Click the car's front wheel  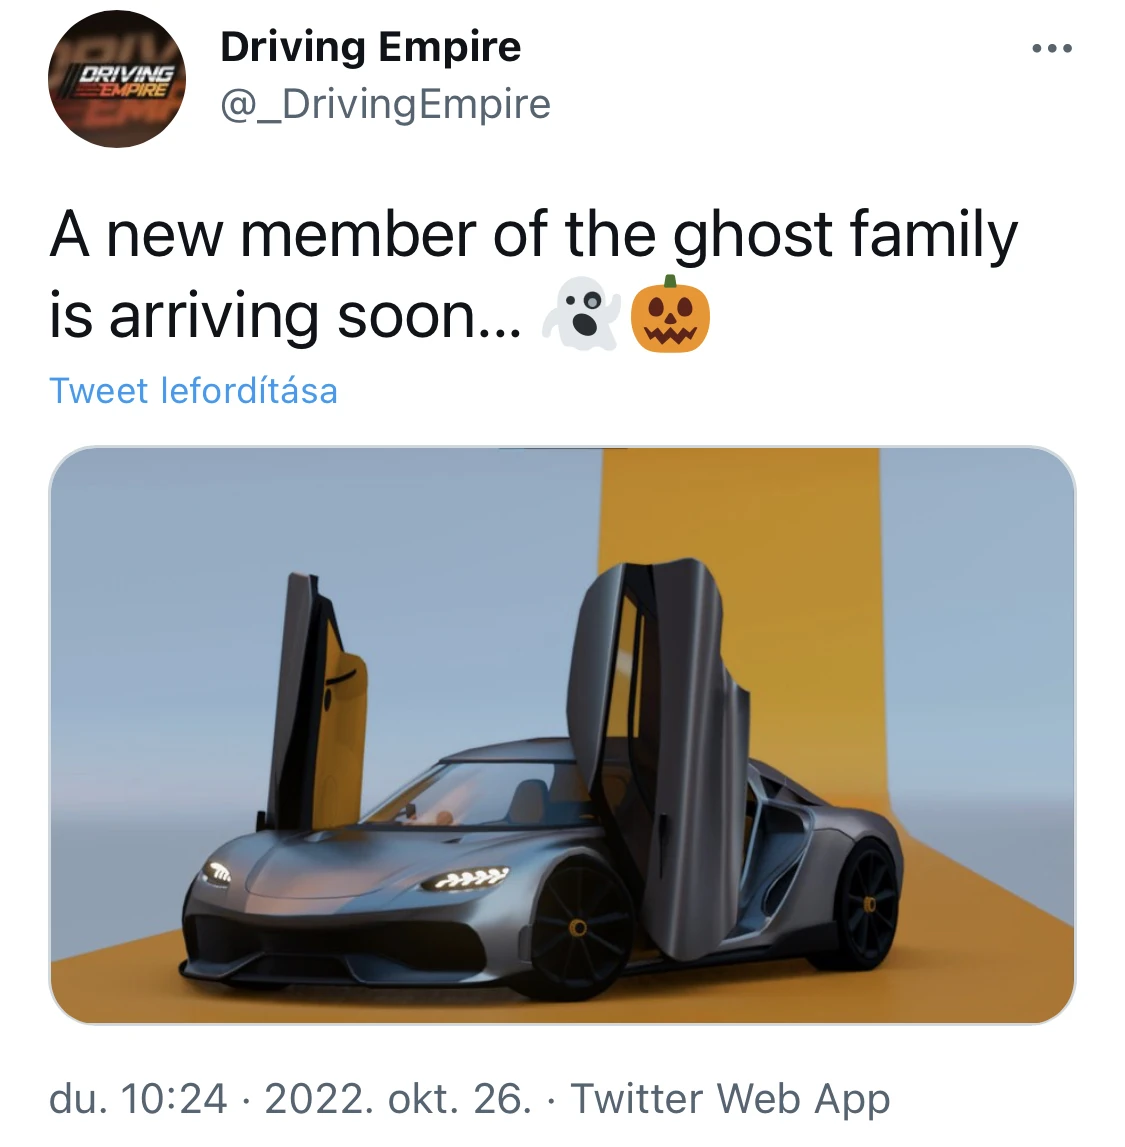[580, 927]
